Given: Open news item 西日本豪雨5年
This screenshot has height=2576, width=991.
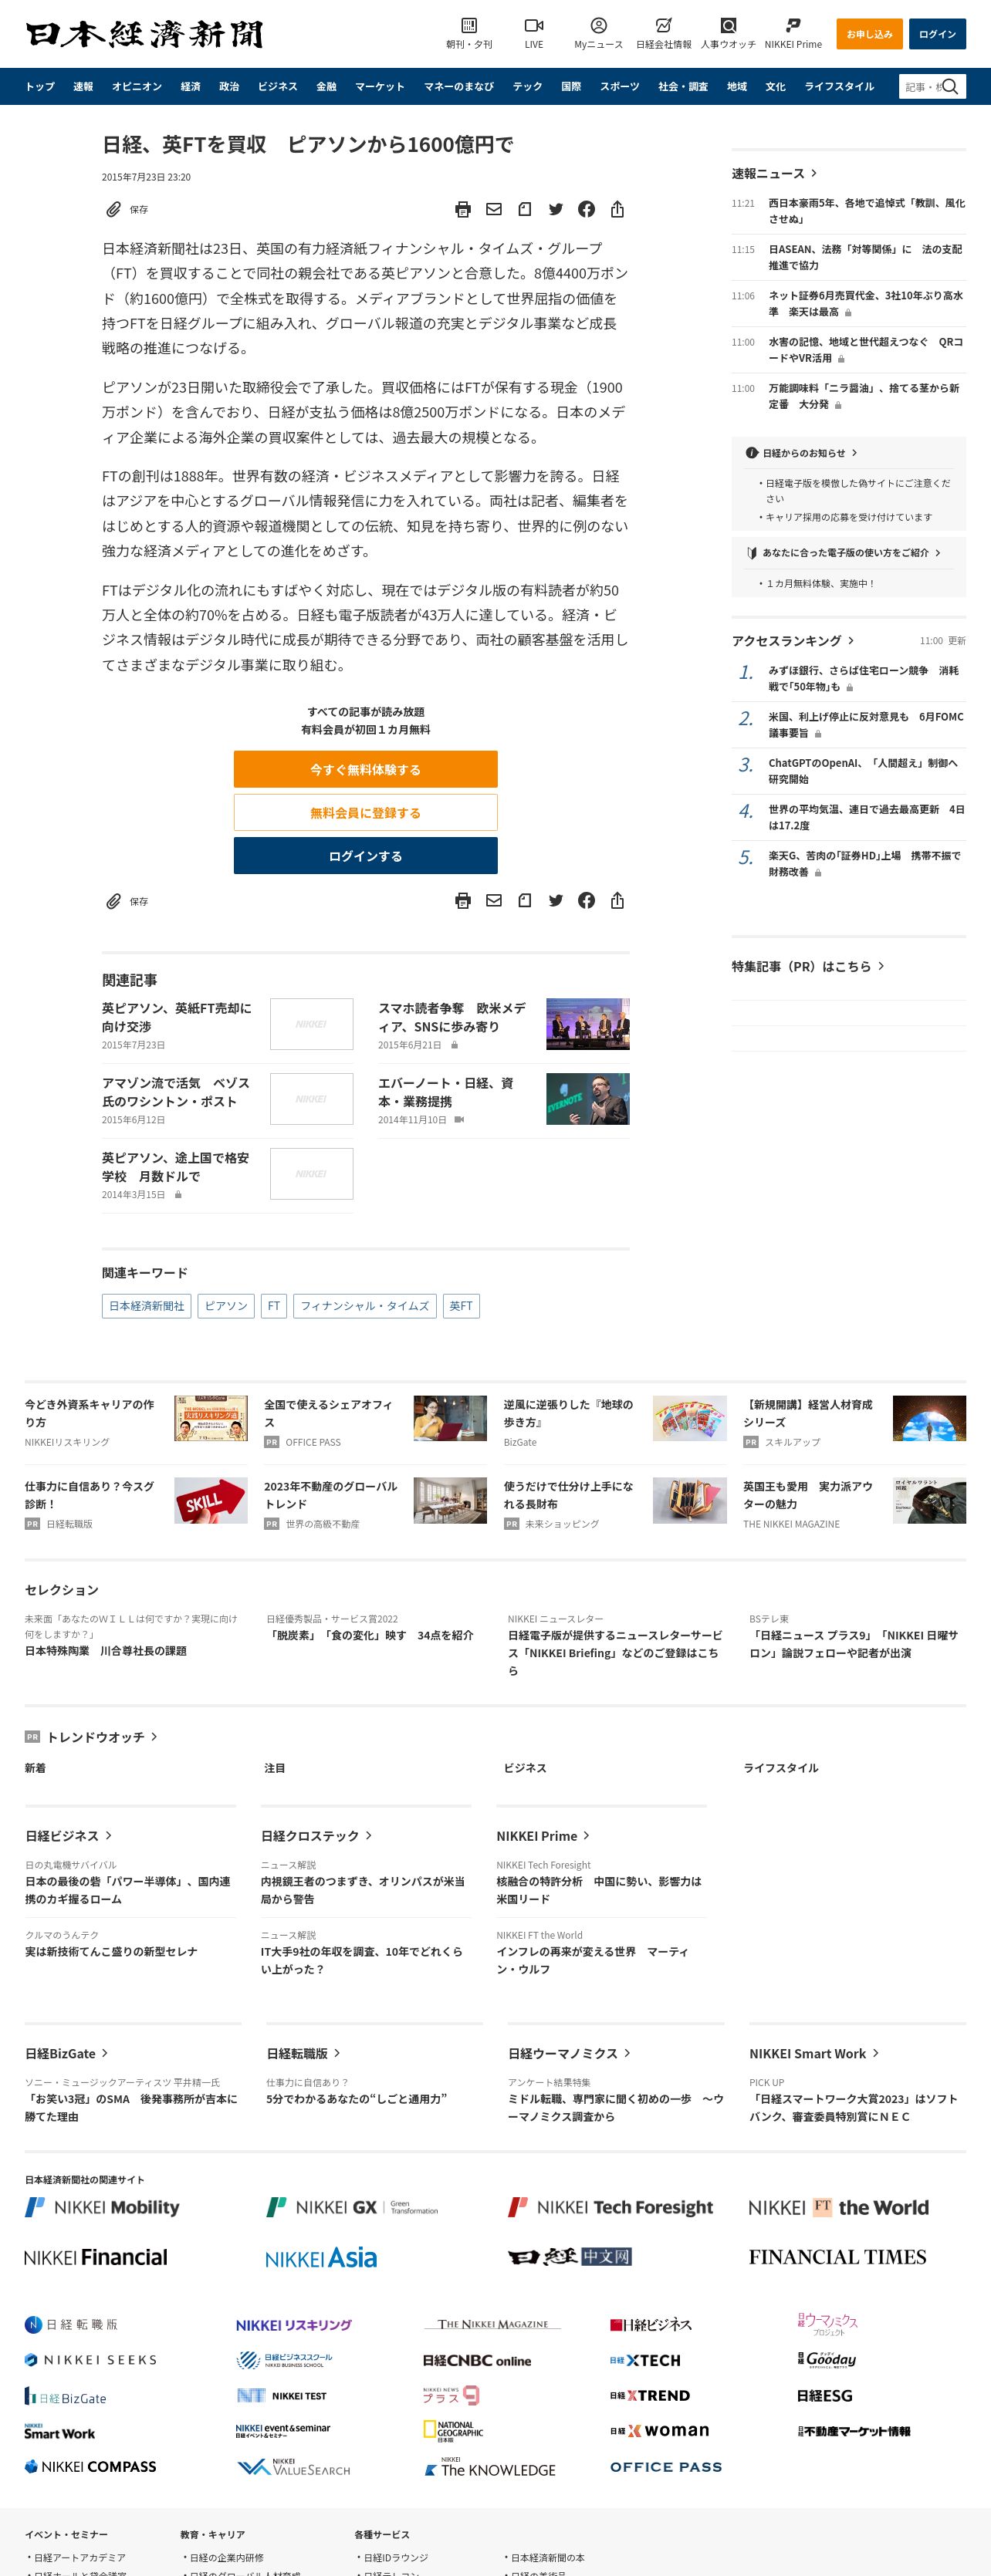Looking at the screenshot, I should 866,211.
